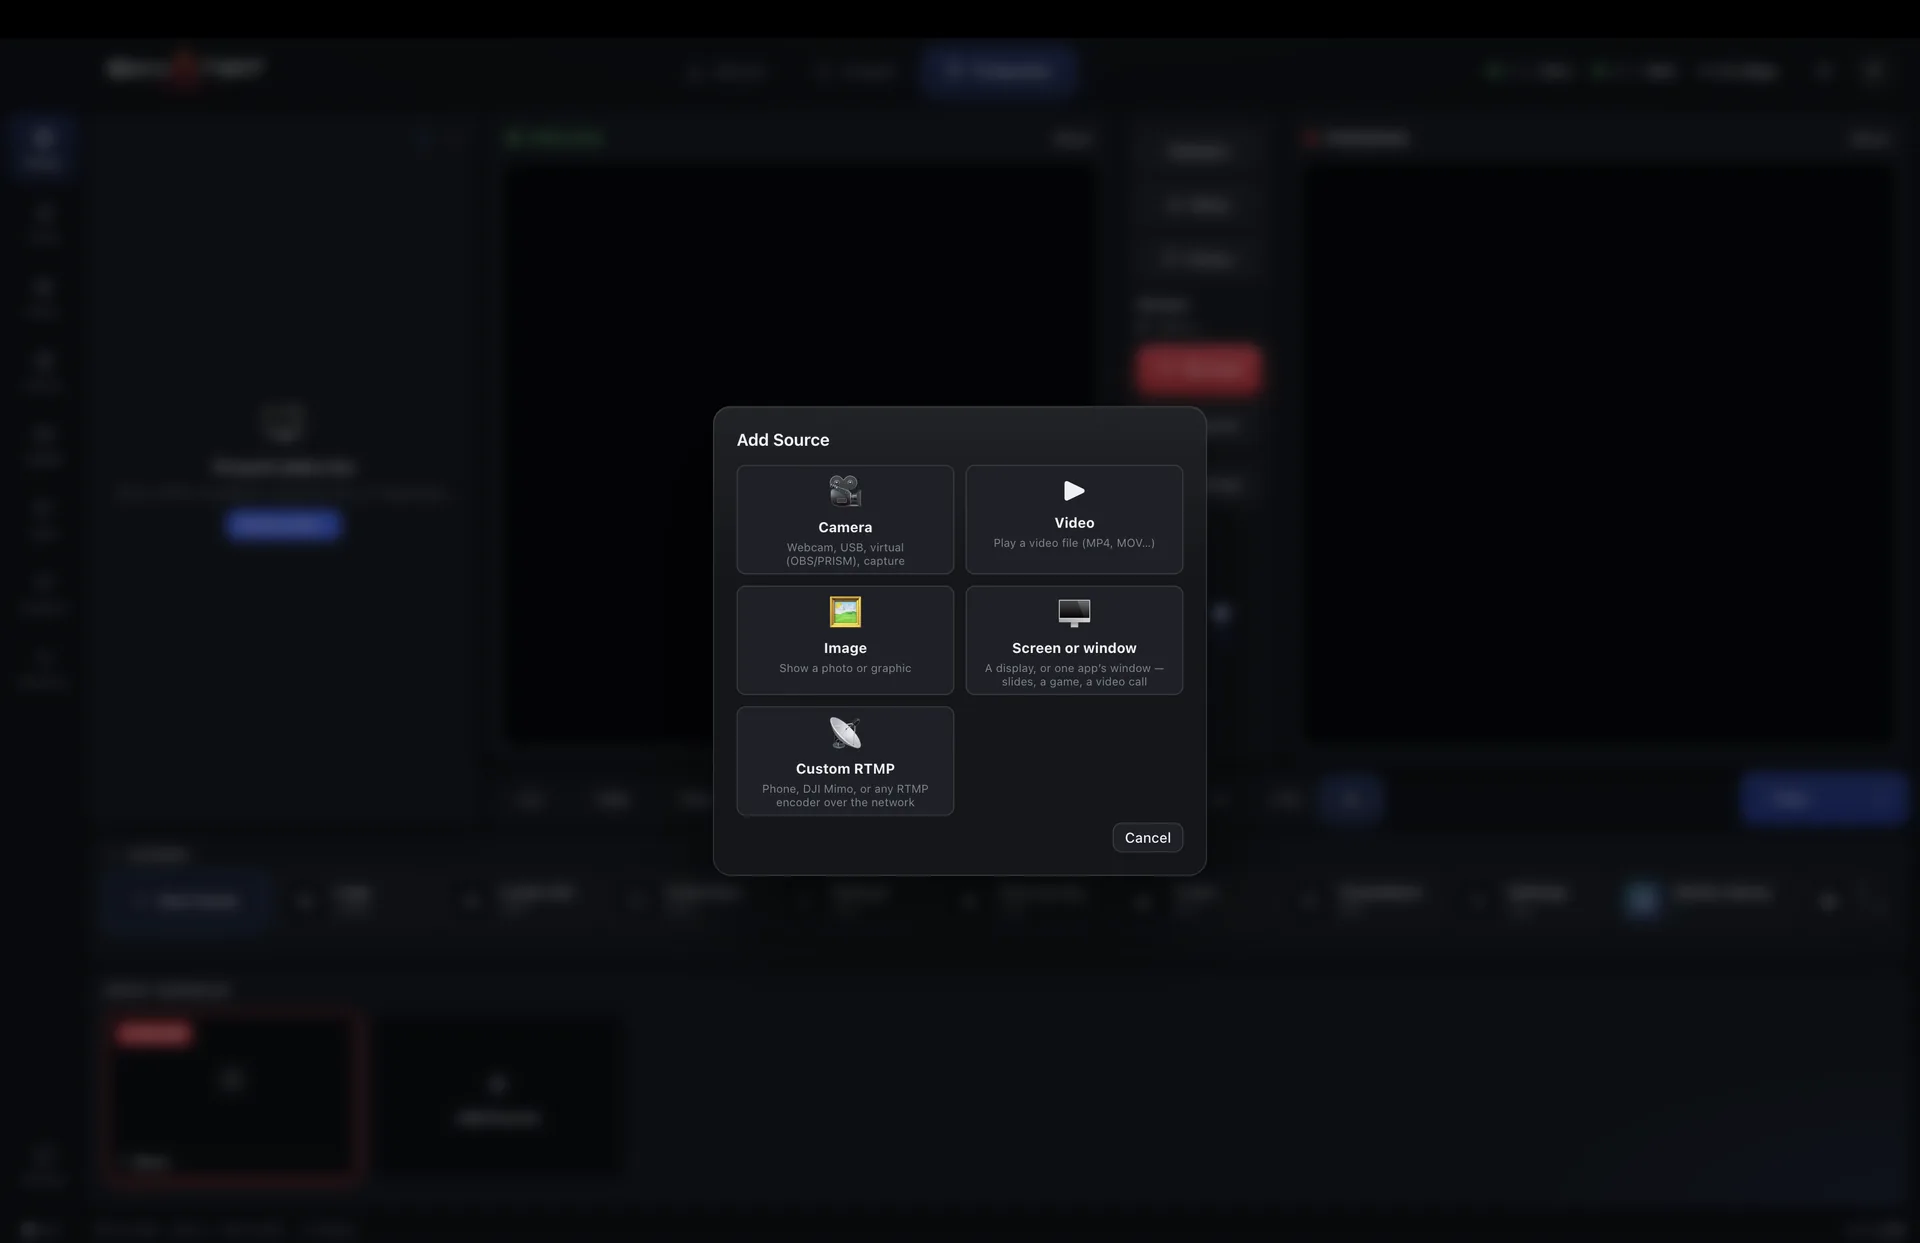
Task: Add a Screen or window source
Action: pos(1074,640)
